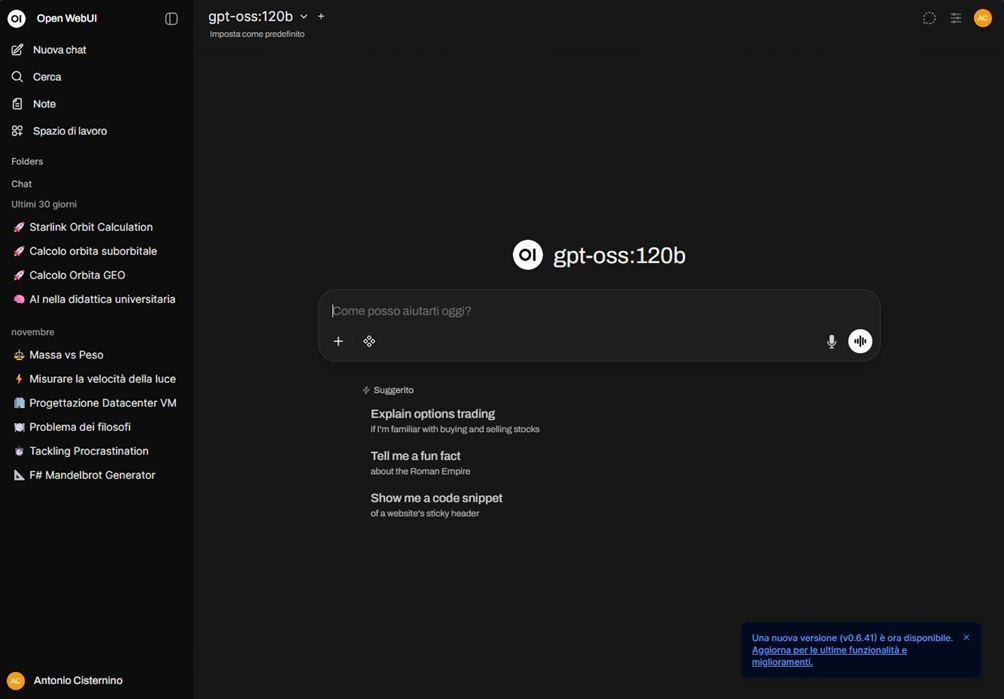1004x699 pixels.
Task: Open the top-right user avatar menu
Action: click(x=982, y=18)
